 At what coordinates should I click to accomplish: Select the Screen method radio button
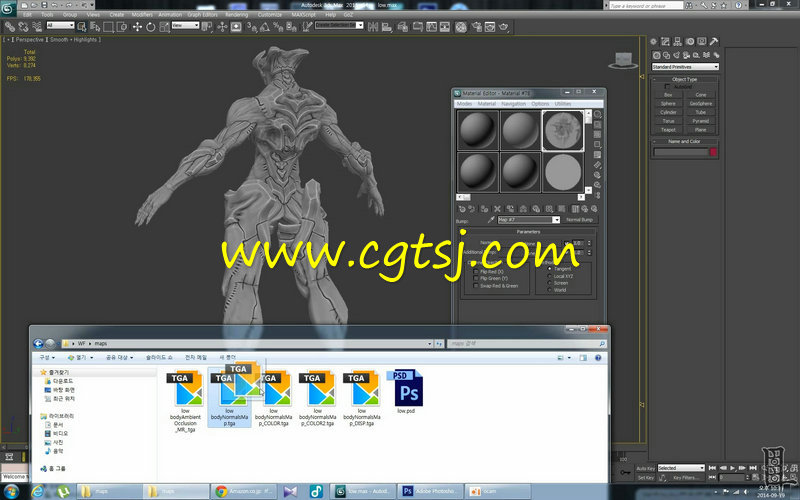point(549,283)
